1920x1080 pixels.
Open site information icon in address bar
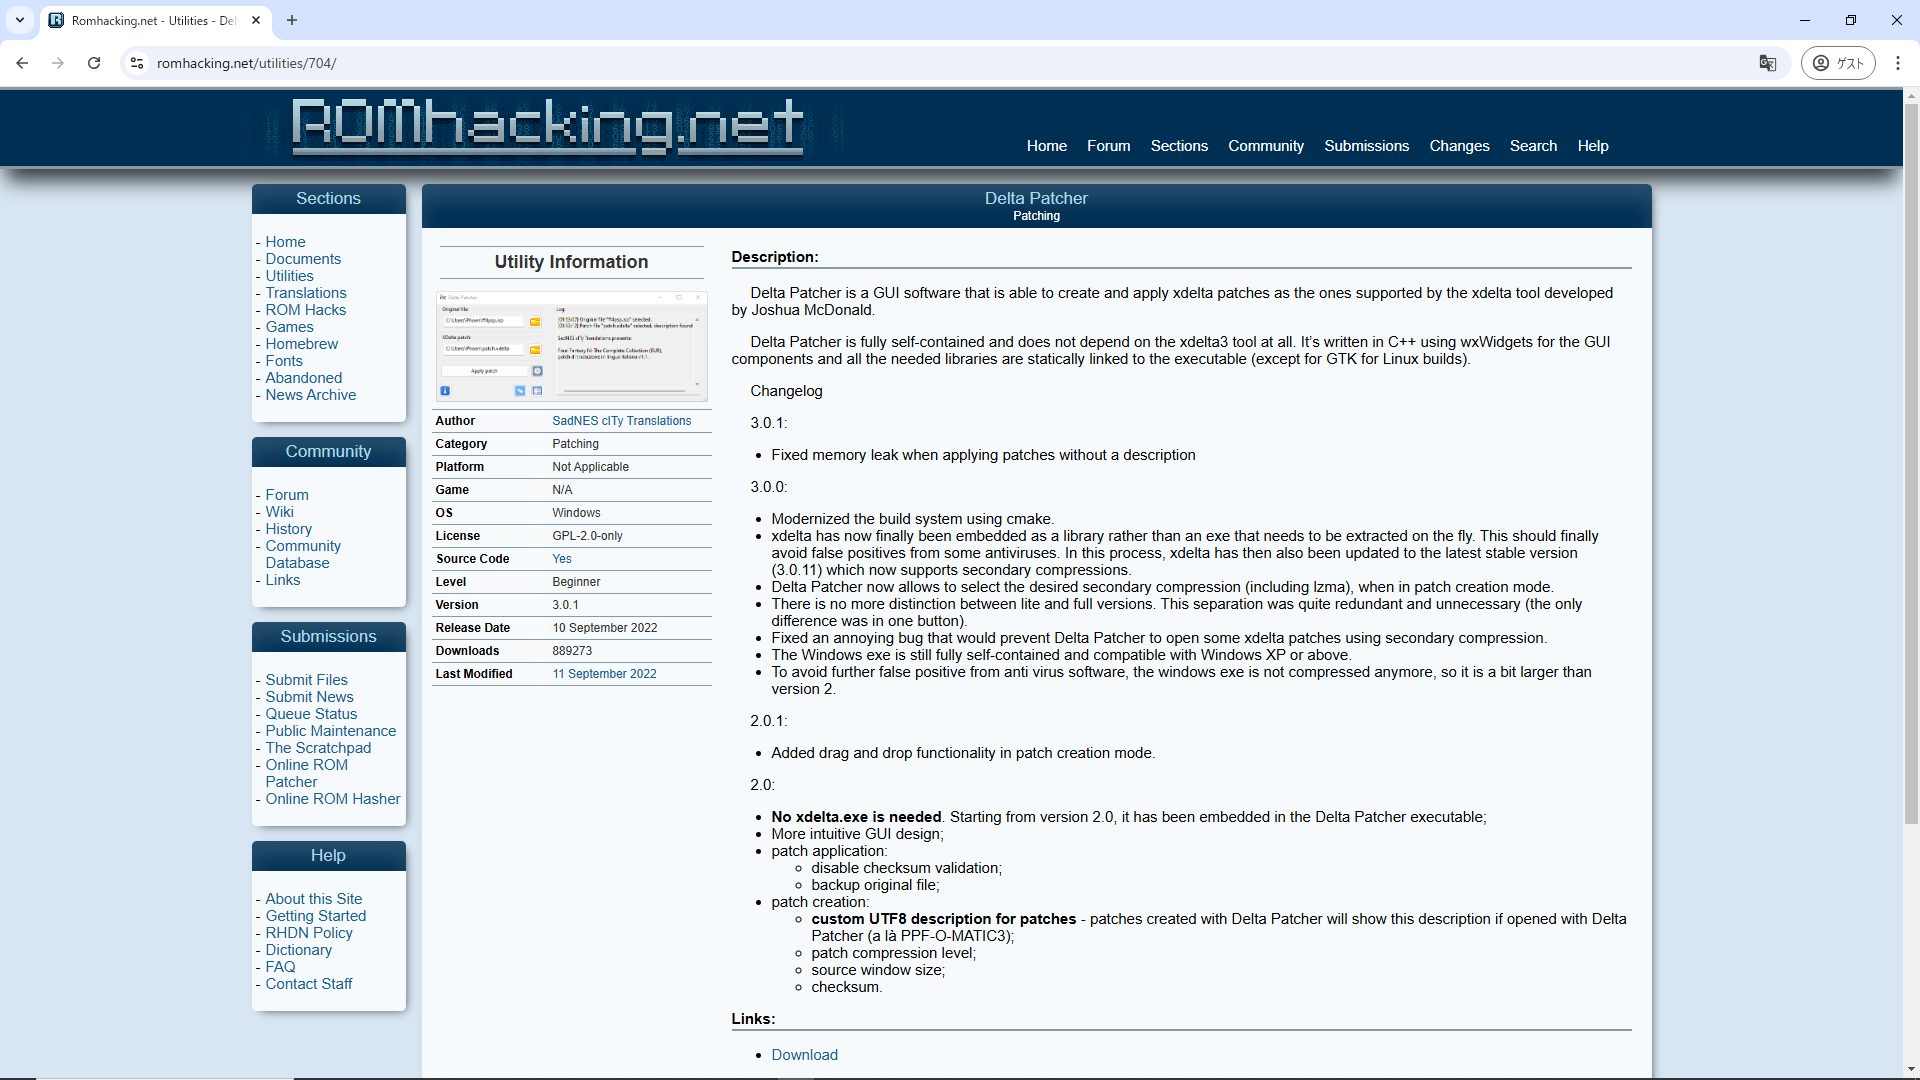137,63
